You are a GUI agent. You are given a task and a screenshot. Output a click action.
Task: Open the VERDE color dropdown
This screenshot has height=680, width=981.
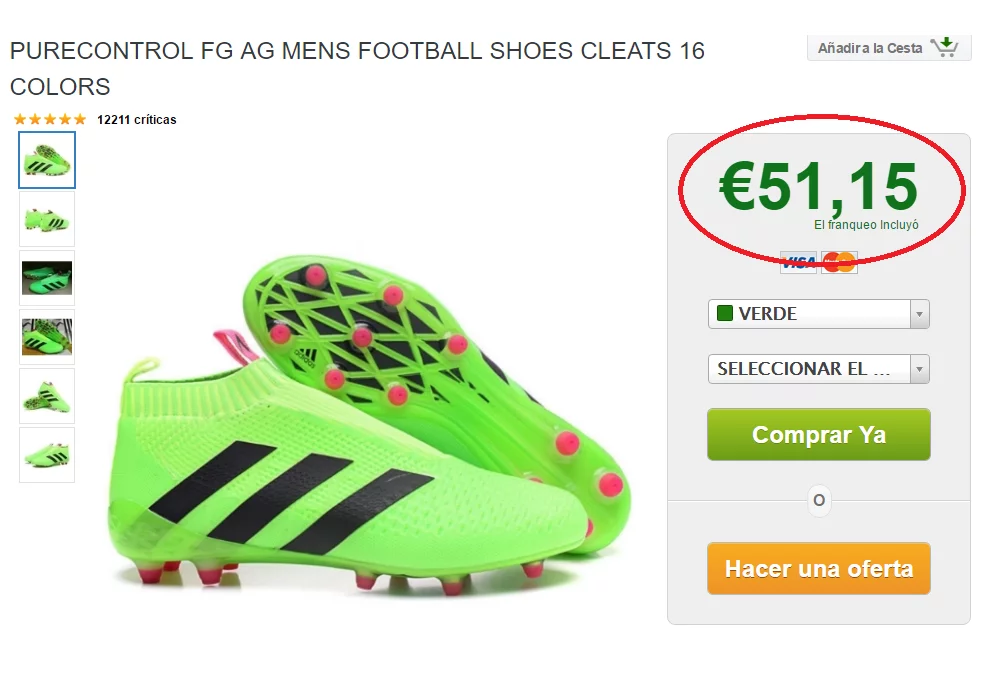point(808,314)
